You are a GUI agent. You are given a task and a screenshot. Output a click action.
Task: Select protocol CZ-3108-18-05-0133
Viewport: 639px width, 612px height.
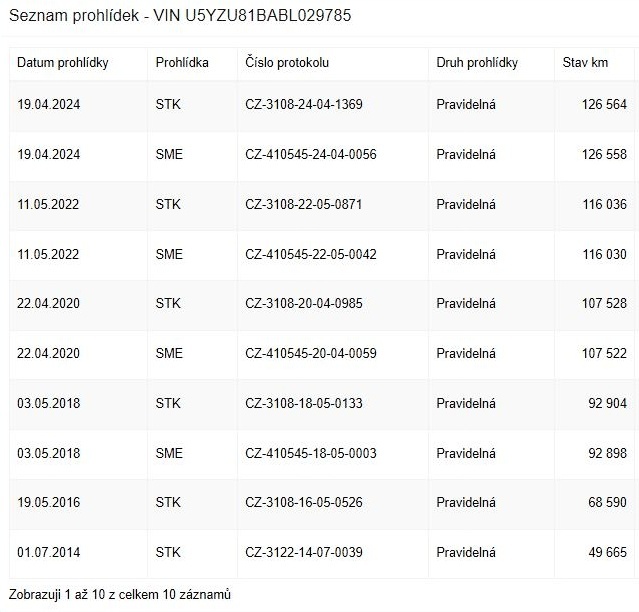tap(311, 403)
